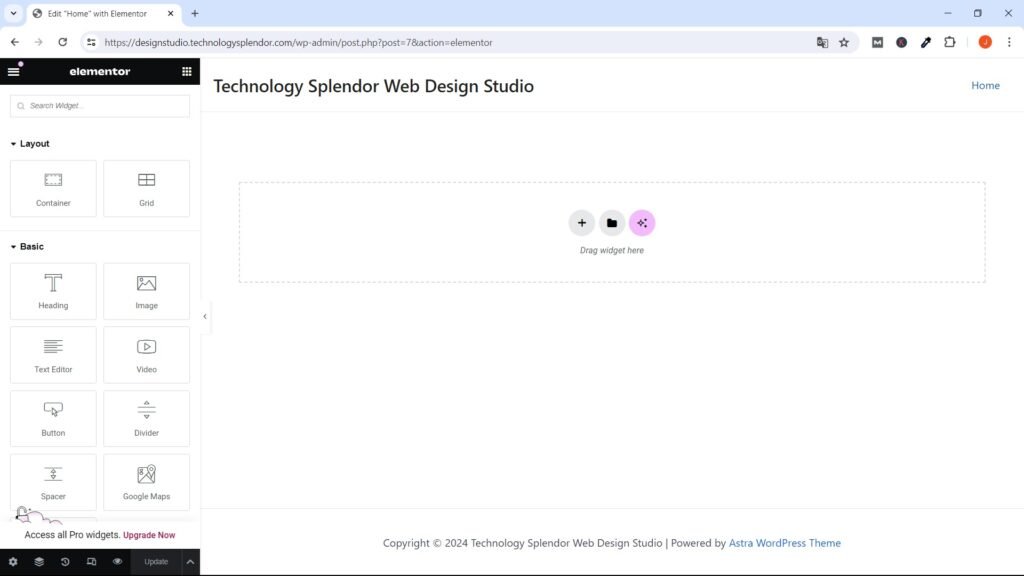The height and width of the screenshot is (576, 1024).
Task: Open the widgets grid panel icon
Action: point(187,71)
